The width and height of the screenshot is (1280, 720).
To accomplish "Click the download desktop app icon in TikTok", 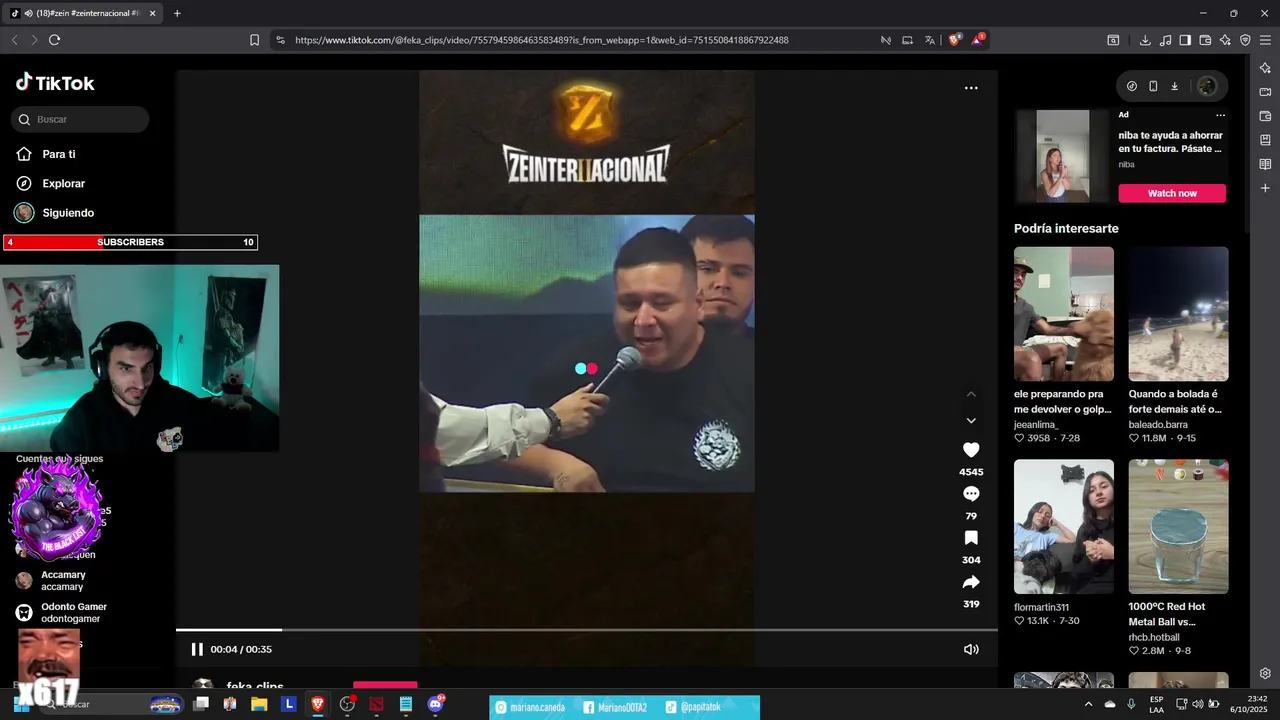I will coord(1175,86).
